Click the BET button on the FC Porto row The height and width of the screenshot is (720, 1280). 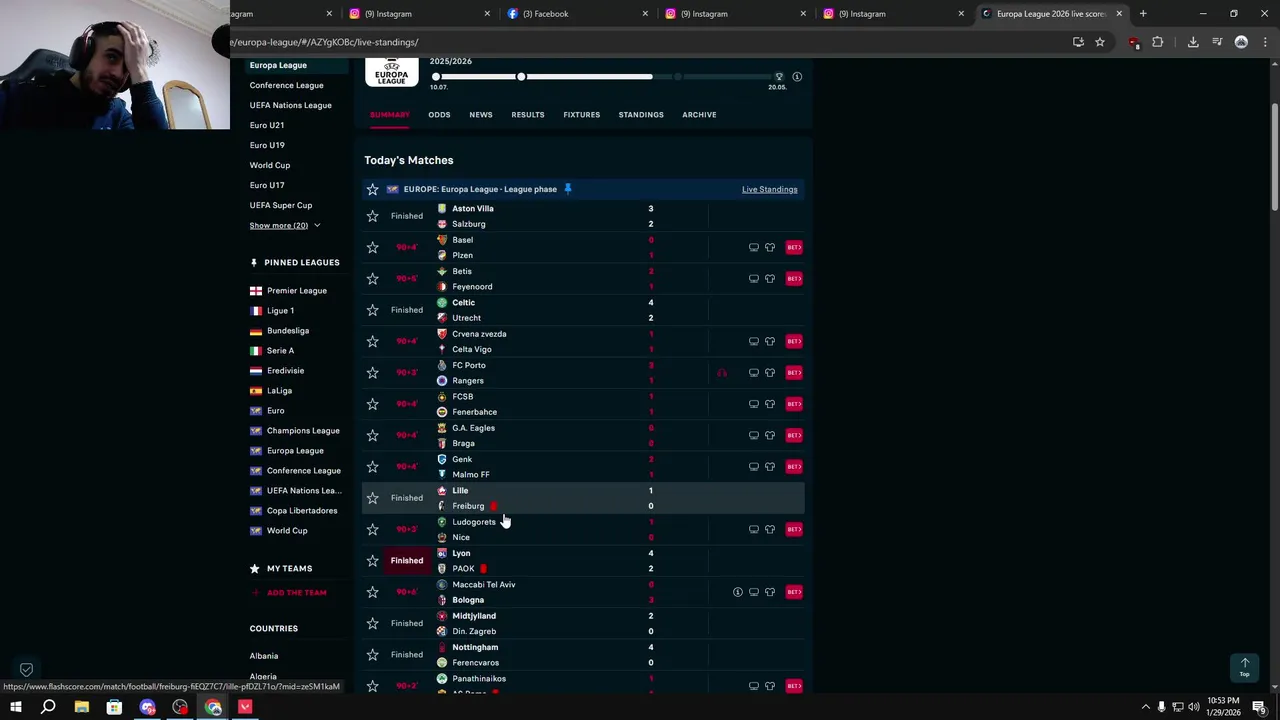click(794, 372)
